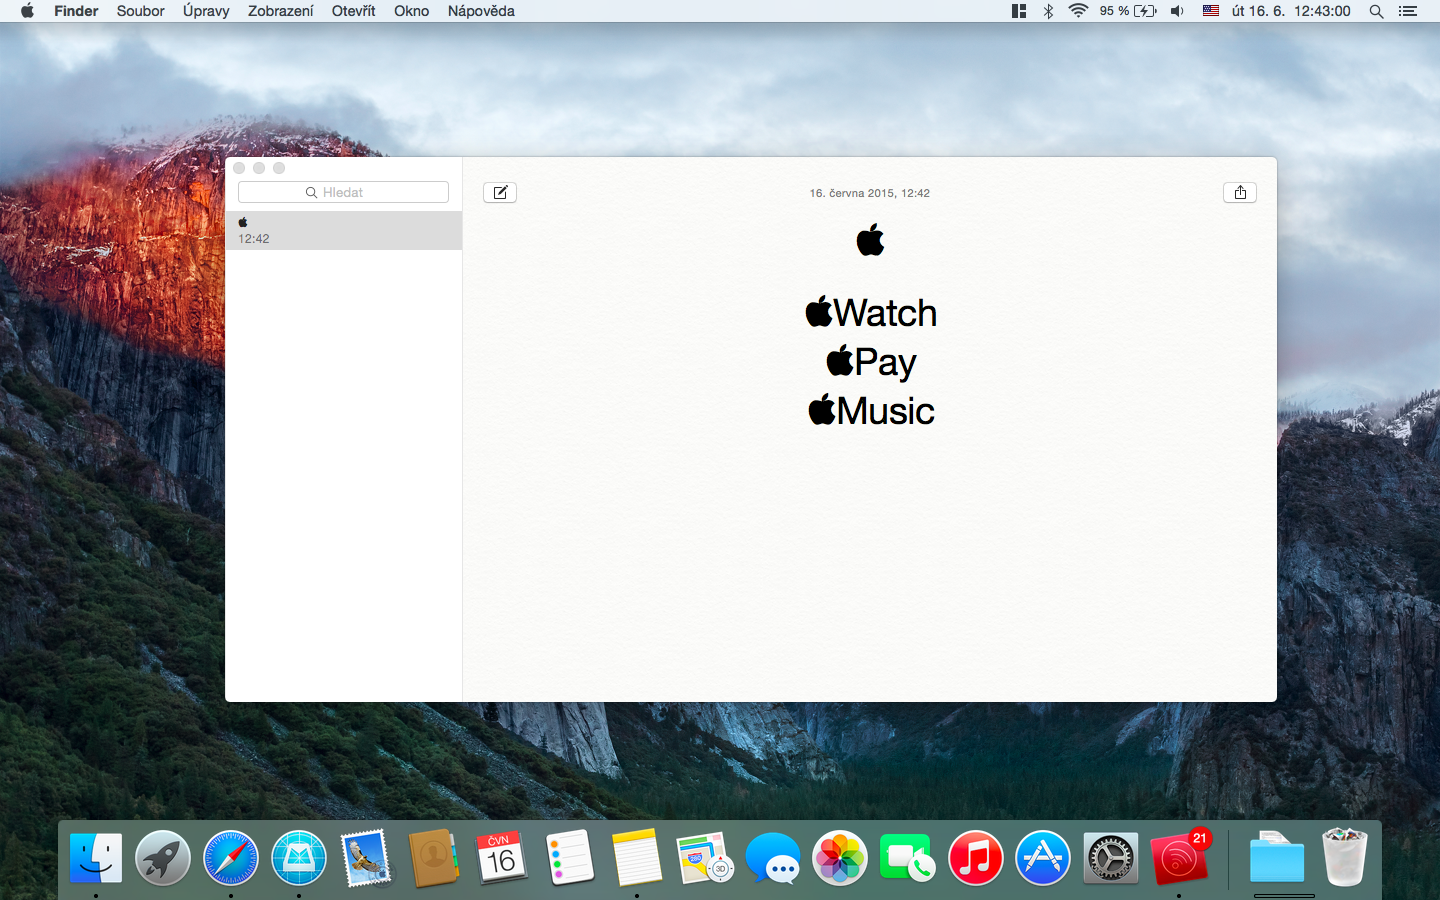Viewport: 1440px width, 900px height.
Task: Click the compose new note button
Action: (x=500, y=193)
